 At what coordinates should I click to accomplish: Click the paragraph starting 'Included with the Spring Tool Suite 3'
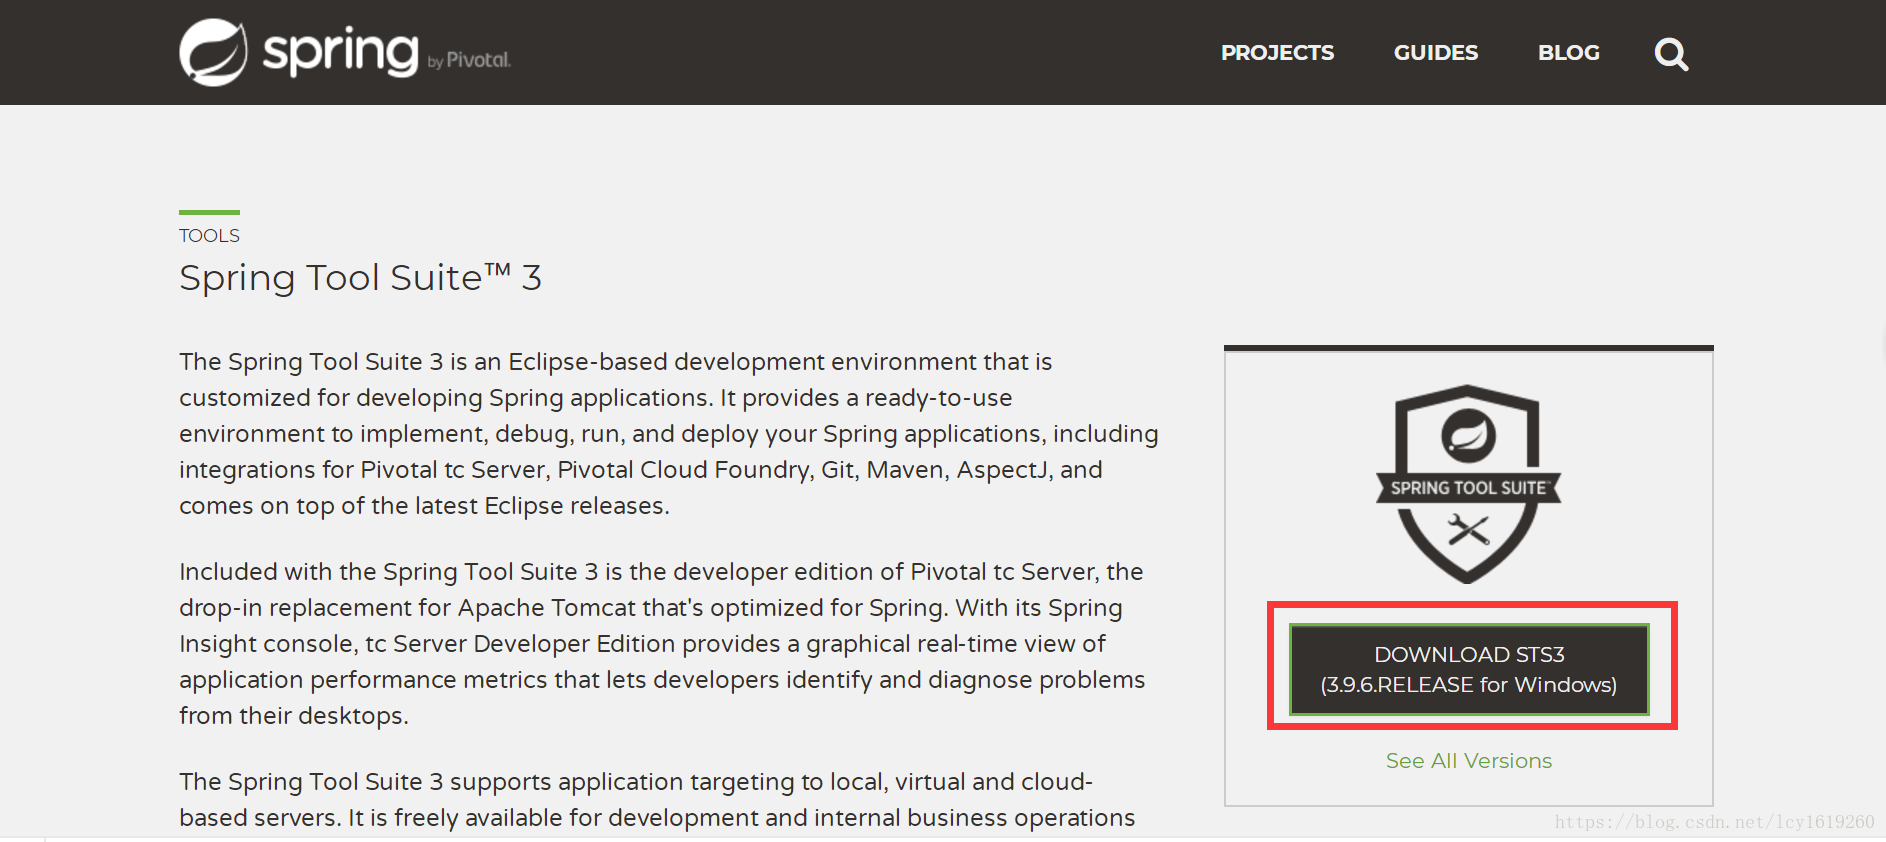click(x=662, y=644)
